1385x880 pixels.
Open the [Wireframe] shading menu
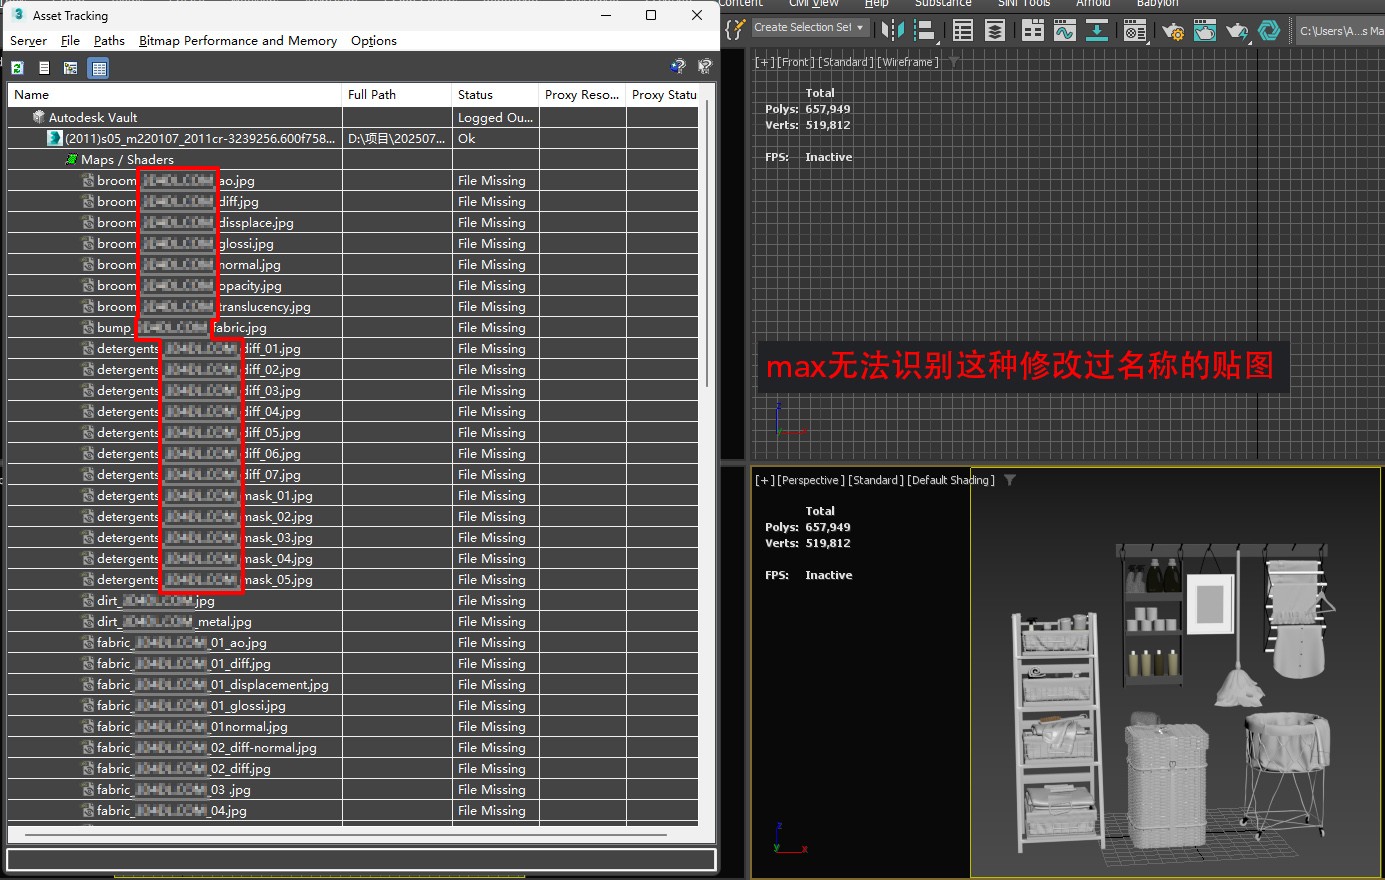908,62
